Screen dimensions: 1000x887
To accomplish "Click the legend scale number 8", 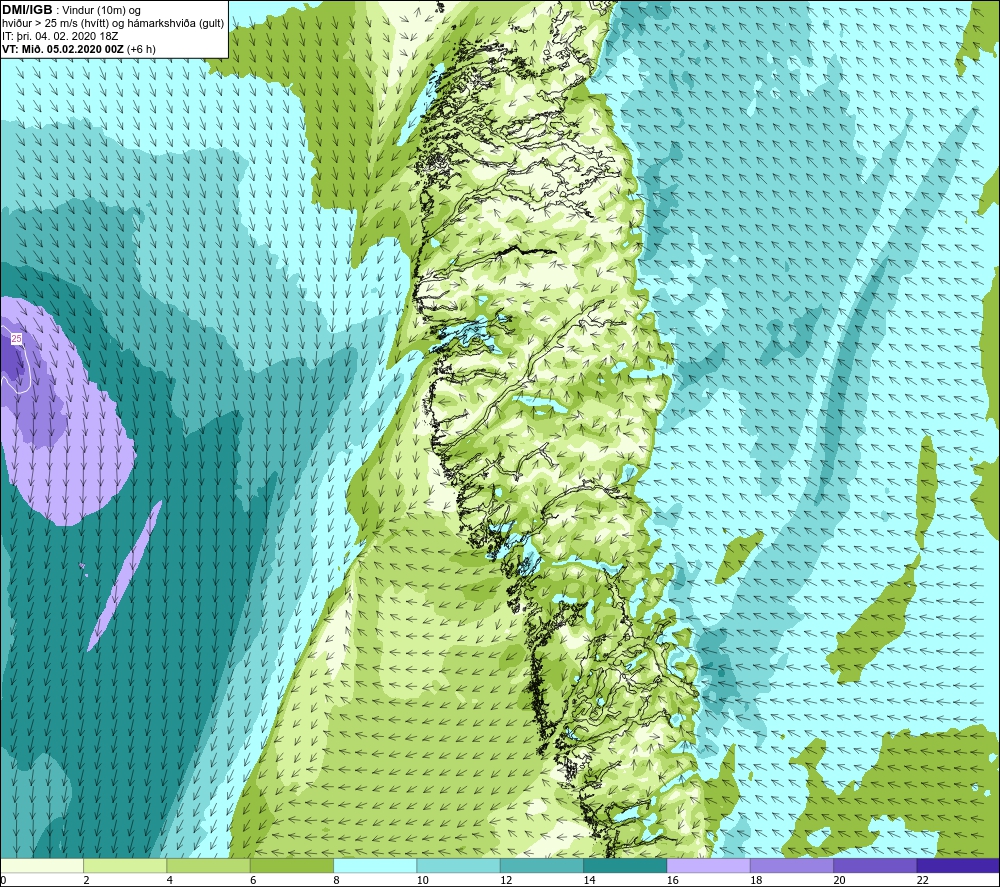I will pyautogui.click(x=336, y=880).
